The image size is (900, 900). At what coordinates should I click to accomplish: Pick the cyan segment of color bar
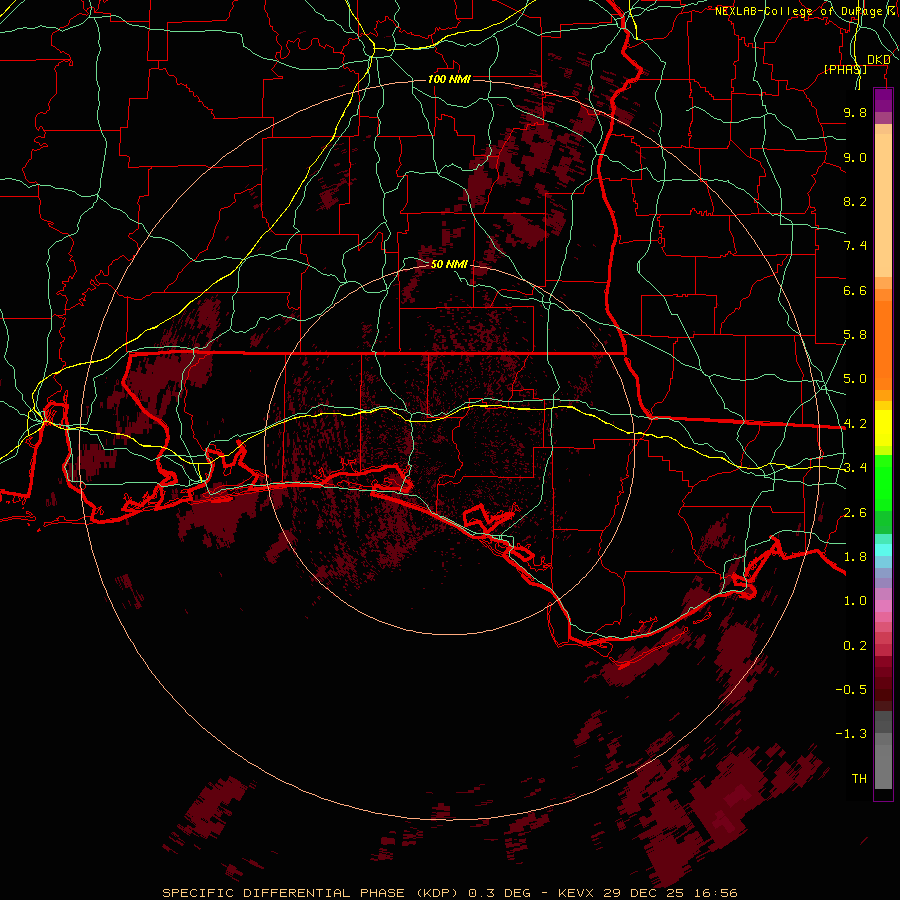click(883, 549)
